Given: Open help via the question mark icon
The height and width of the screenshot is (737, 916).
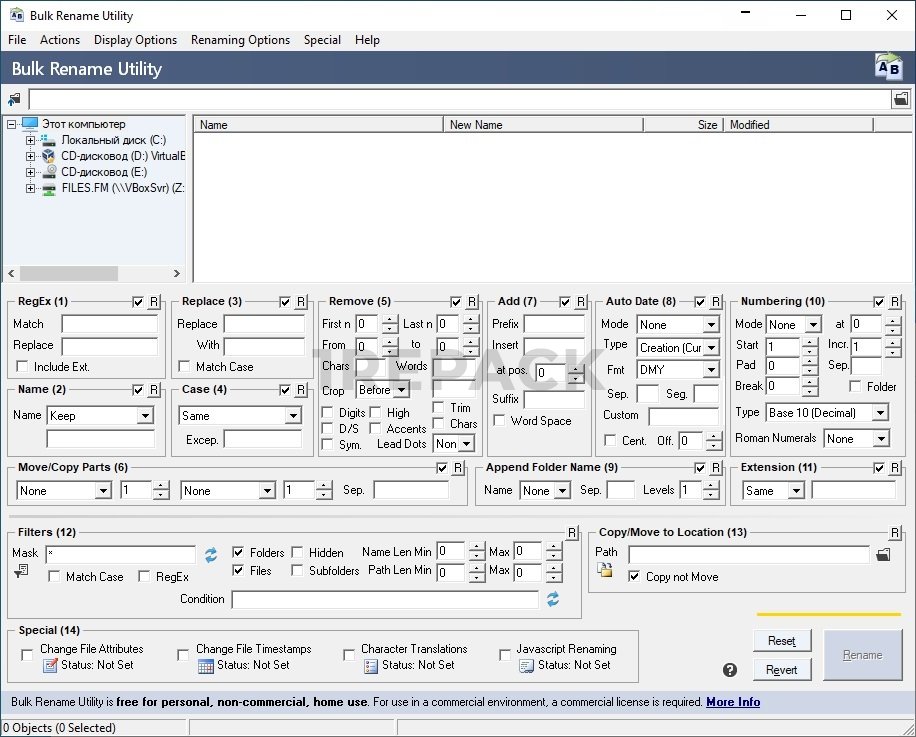Looking at the screenshot, I should [730, 670].
